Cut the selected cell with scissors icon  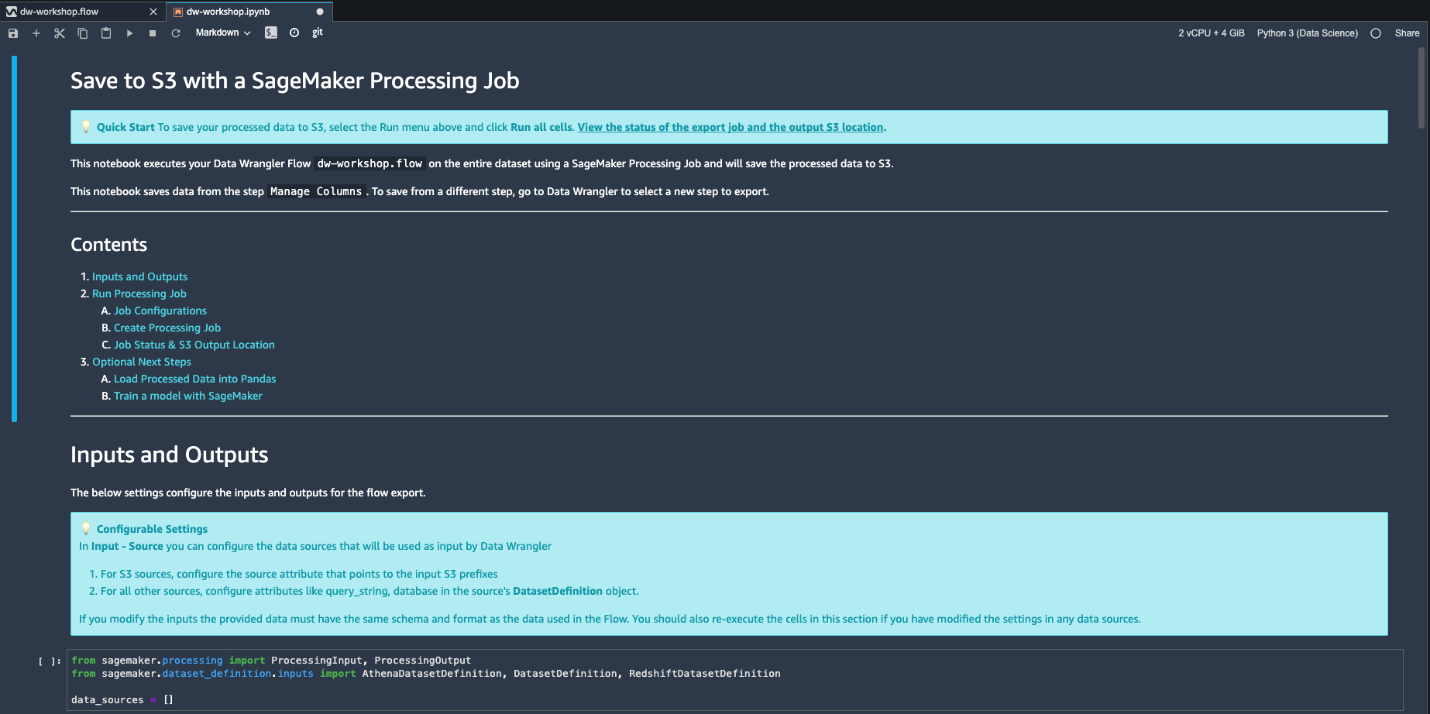pos(59,33)
